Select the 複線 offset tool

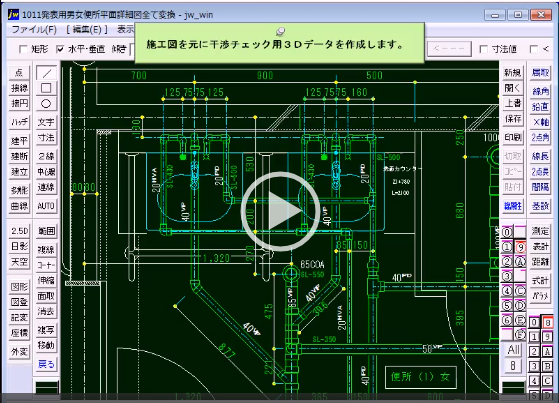46,250
